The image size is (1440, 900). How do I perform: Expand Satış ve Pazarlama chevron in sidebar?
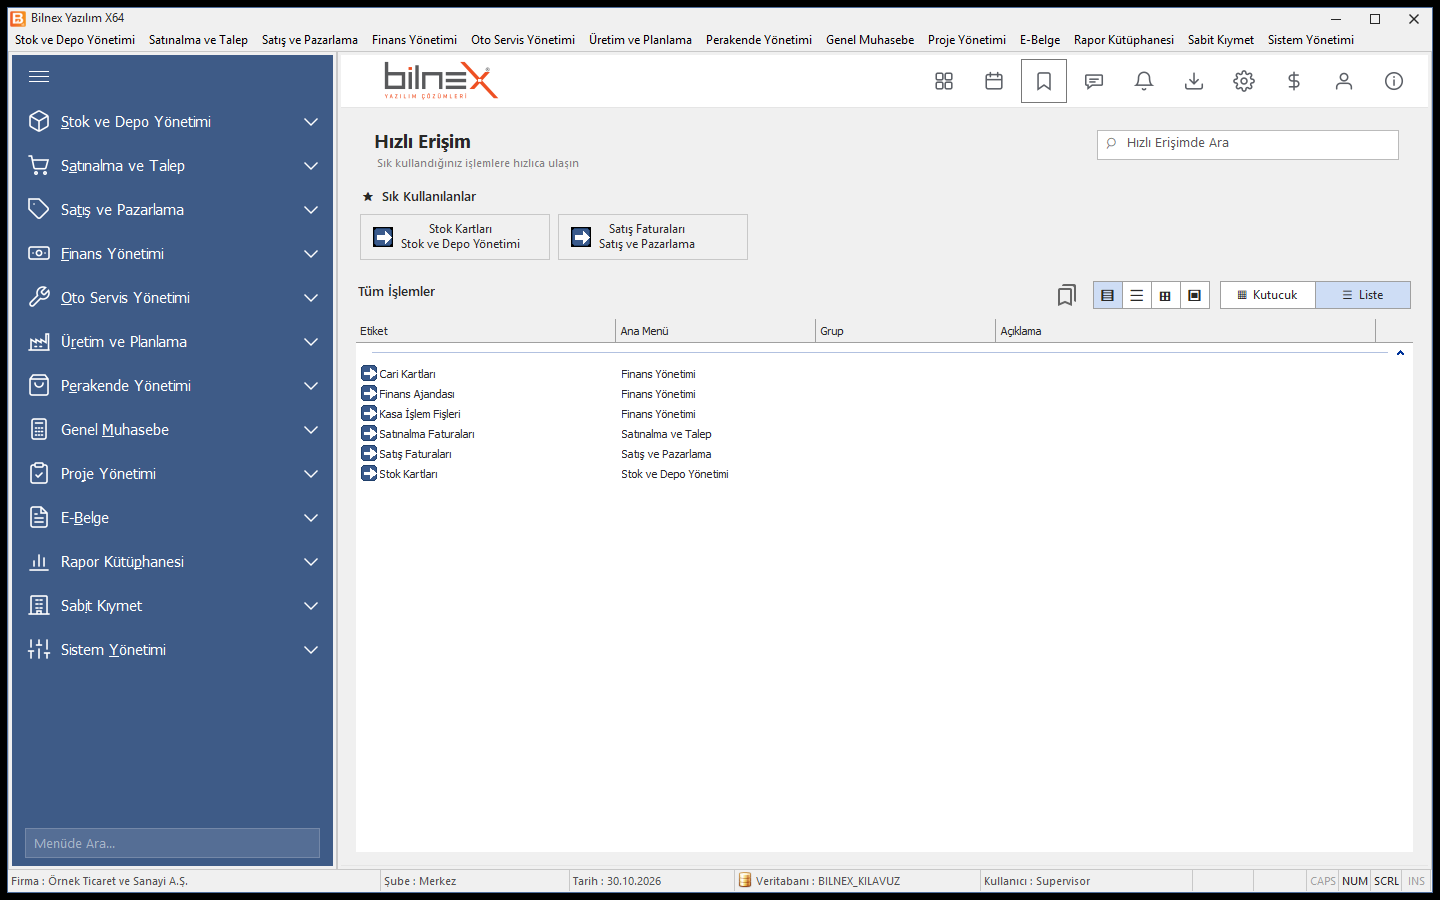[311, 210]
